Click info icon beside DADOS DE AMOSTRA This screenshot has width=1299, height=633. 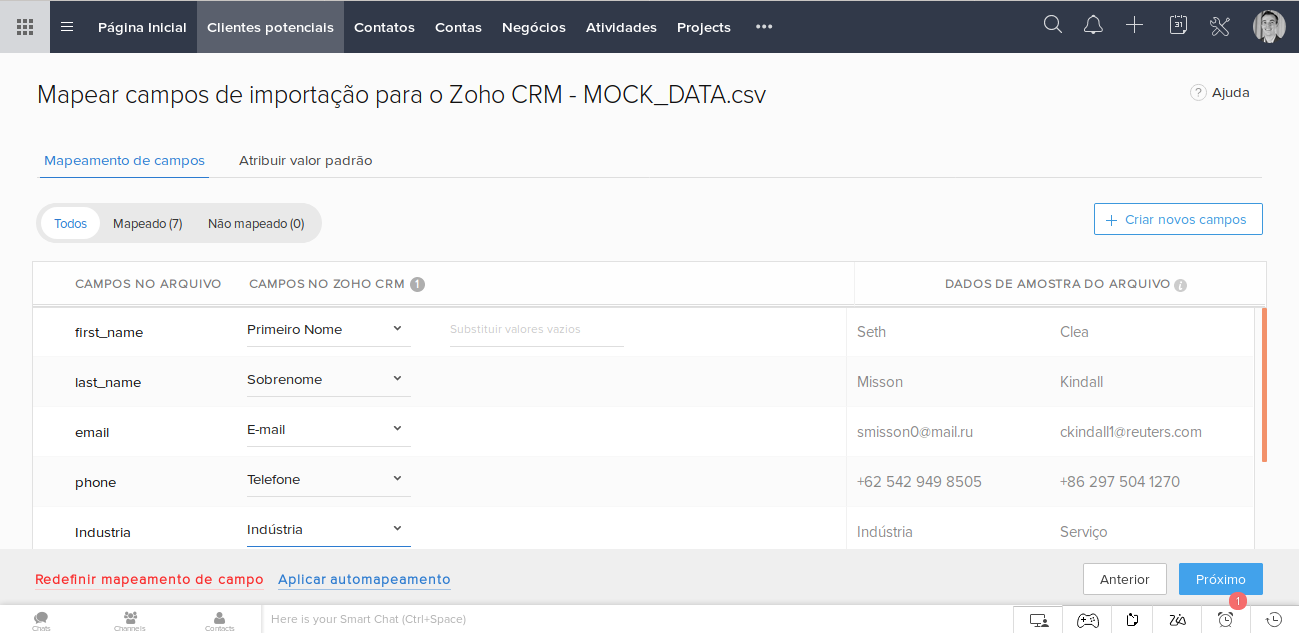pos(1180,285)
